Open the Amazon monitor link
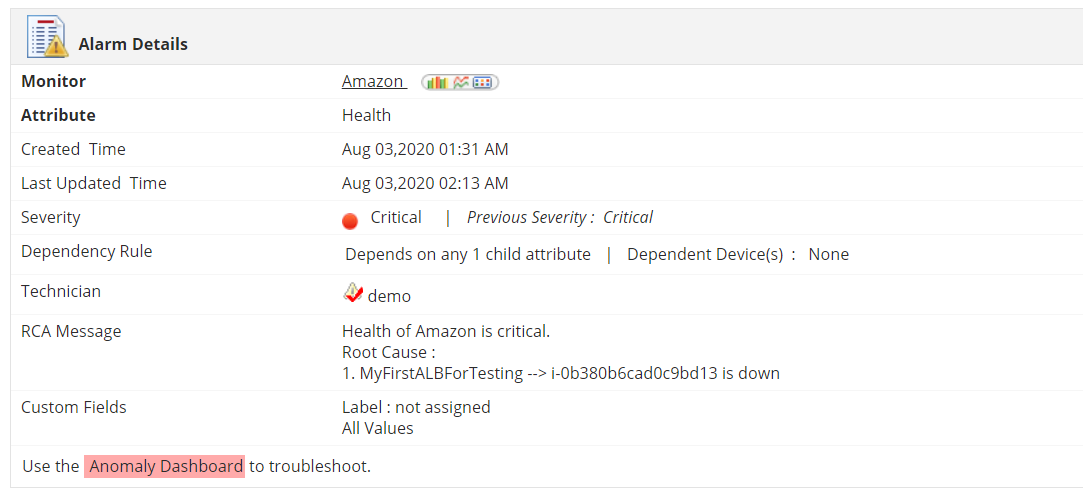The image size is (1083, 500). coord(372,82)
